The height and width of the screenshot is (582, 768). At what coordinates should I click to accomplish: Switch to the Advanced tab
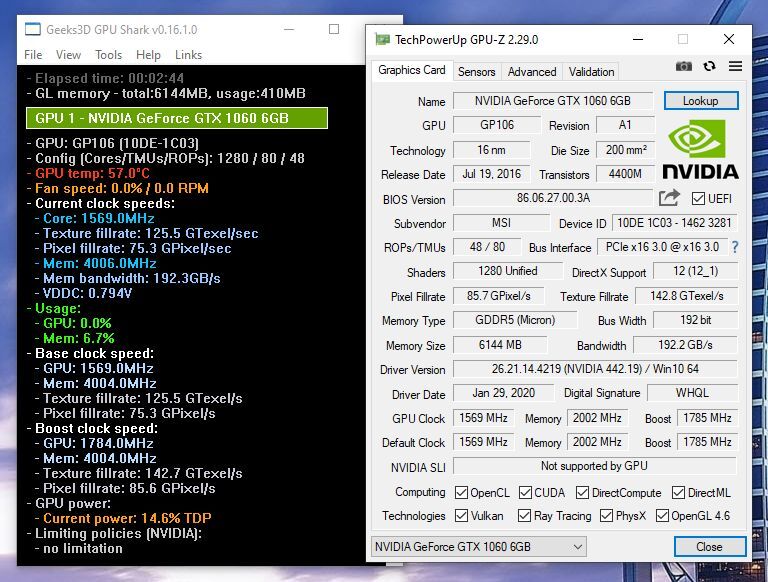(532, 72)
